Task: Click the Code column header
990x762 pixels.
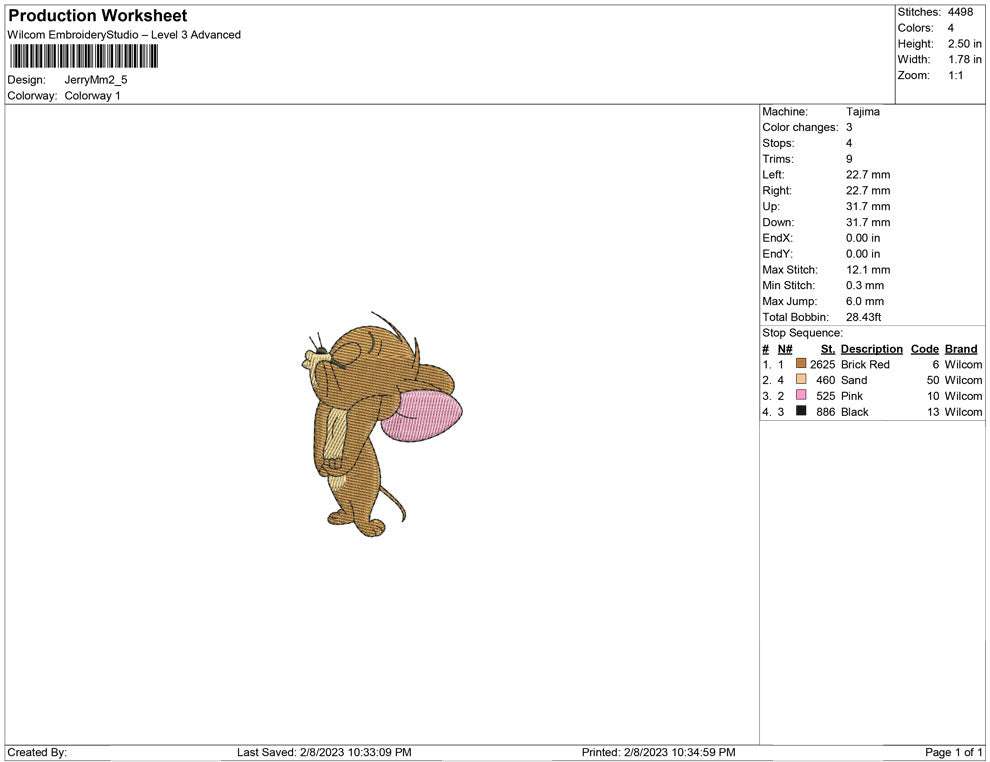Action: click(925, 349)
